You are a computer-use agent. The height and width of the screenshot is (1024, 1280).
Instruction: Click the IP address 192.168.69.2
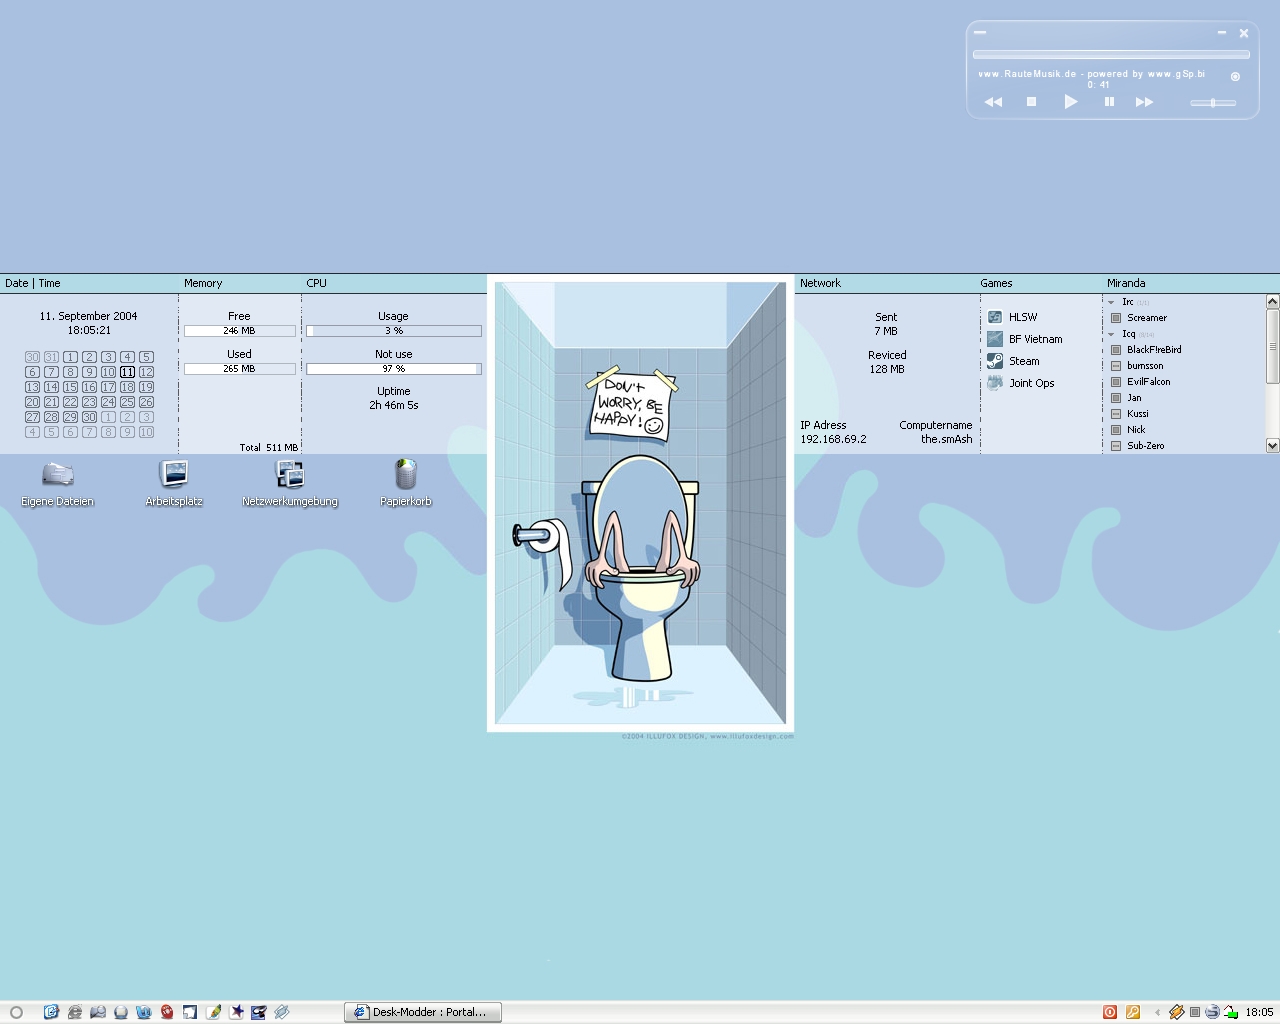[833, 439]
